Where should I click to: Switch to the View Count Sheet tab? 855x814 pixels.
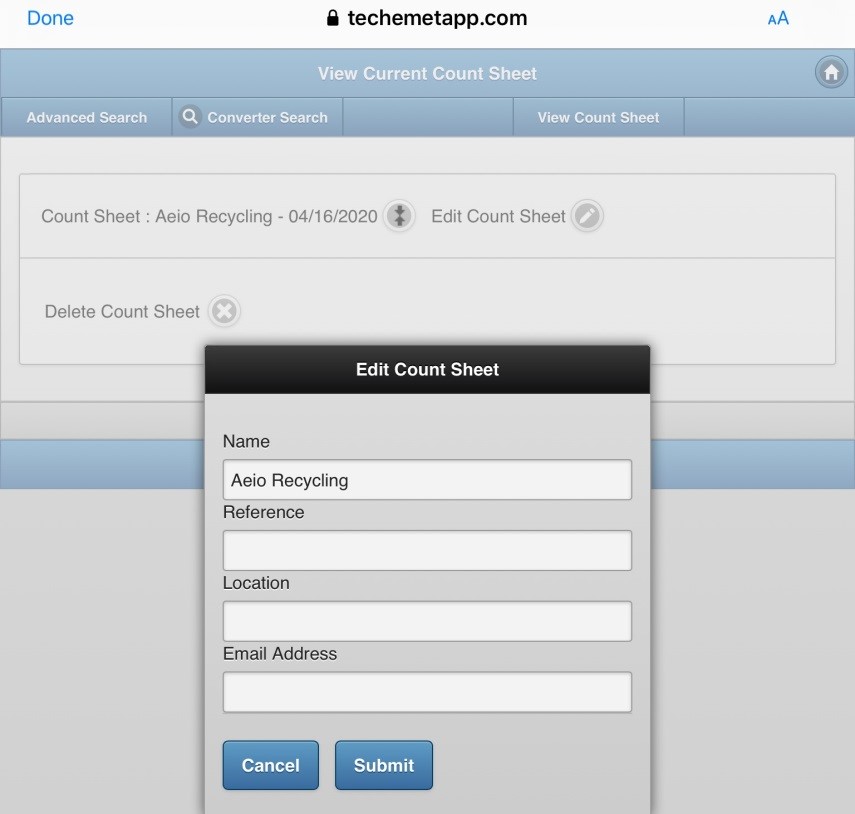598,117
